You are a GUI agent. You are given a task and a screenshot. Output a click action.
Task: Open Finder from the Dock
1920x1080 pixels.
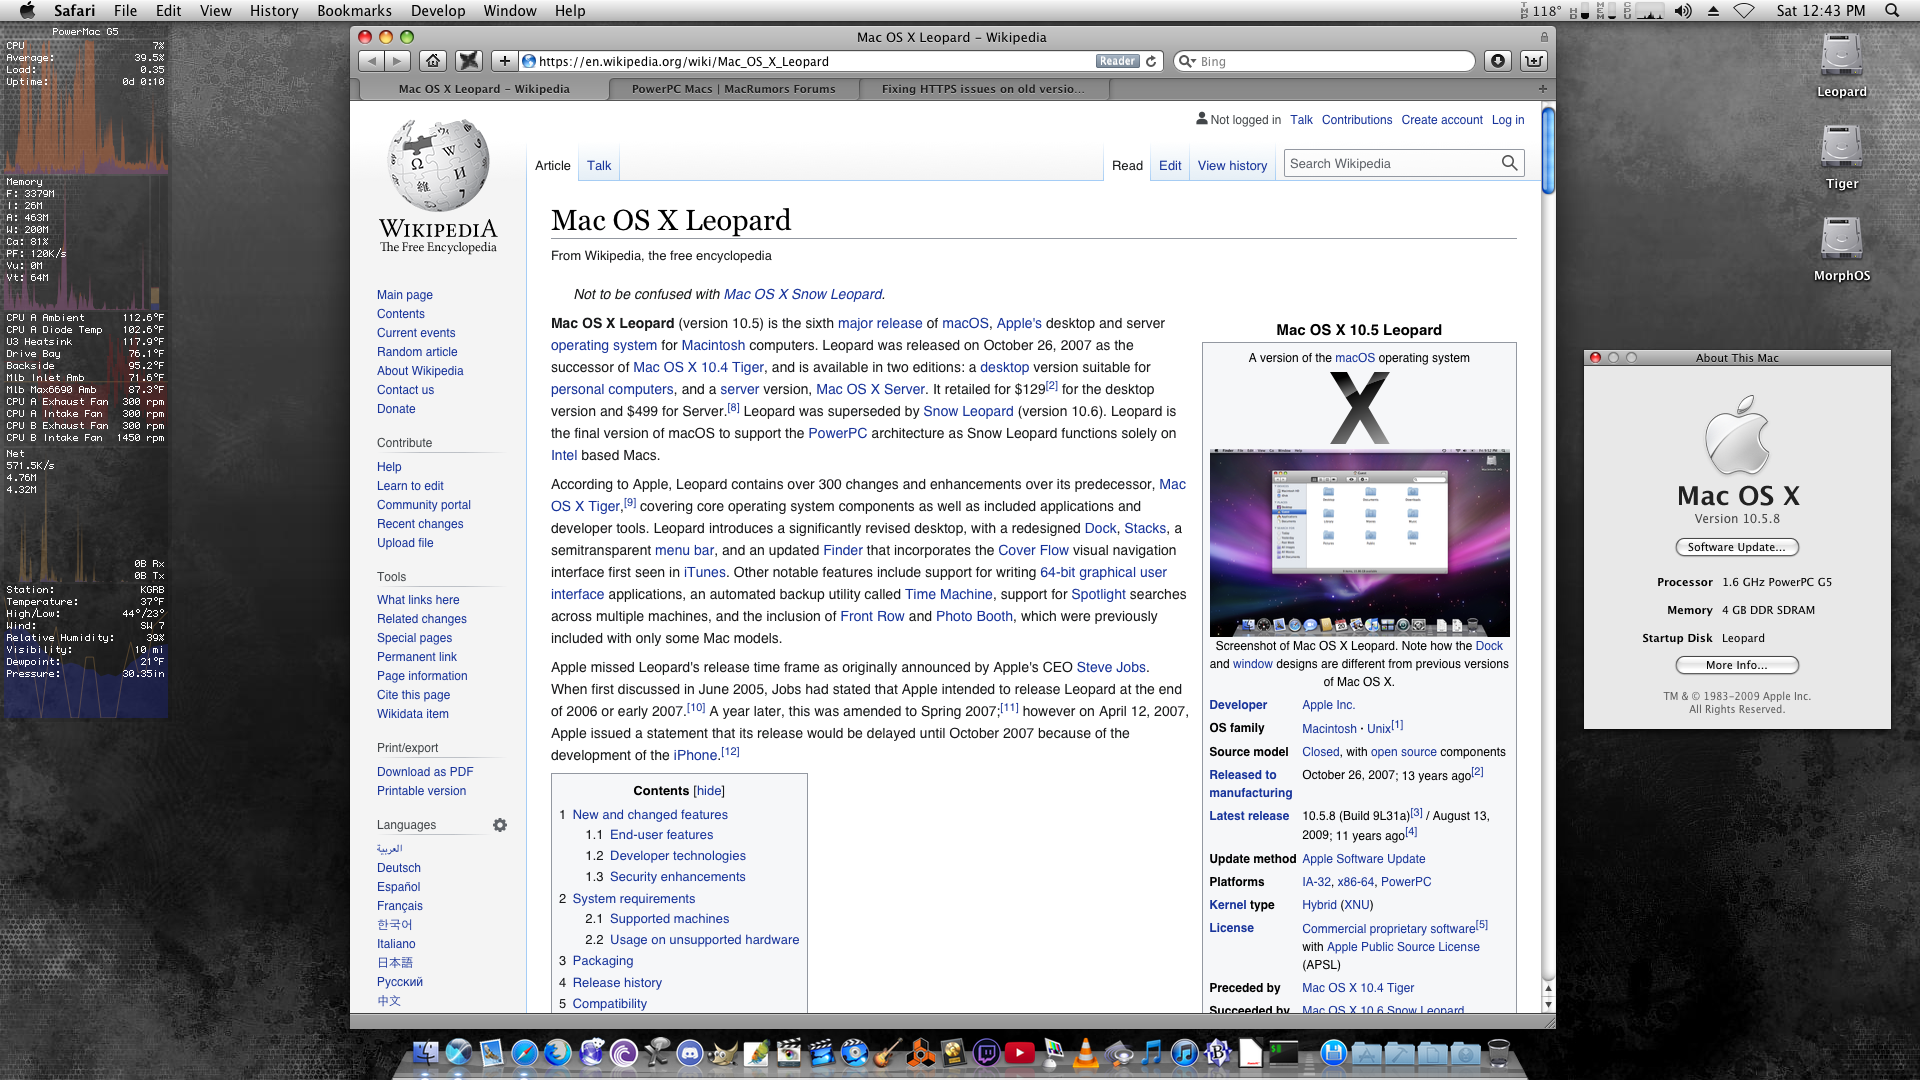[425, 1052]
